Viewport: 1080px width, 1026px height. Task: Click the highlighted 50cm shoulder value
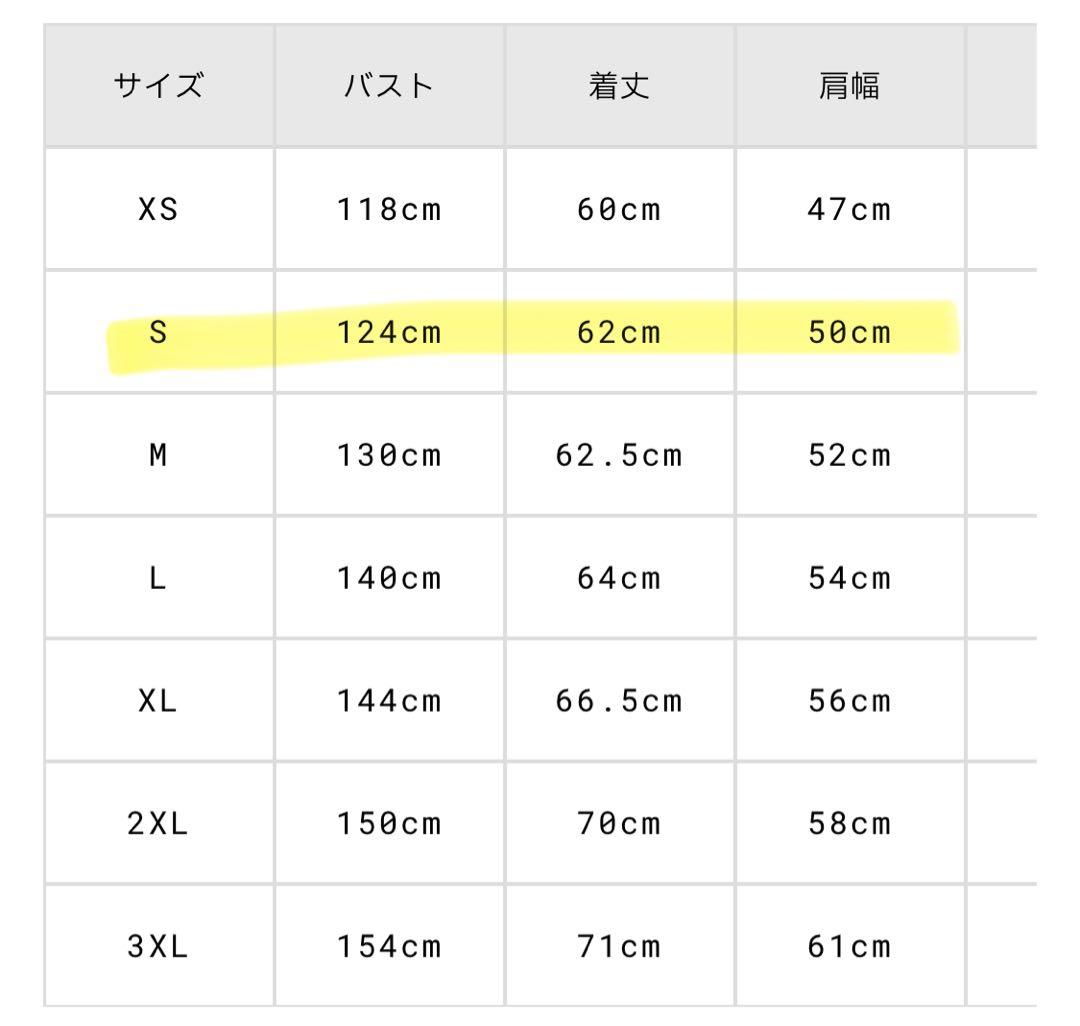pos(849,333)
